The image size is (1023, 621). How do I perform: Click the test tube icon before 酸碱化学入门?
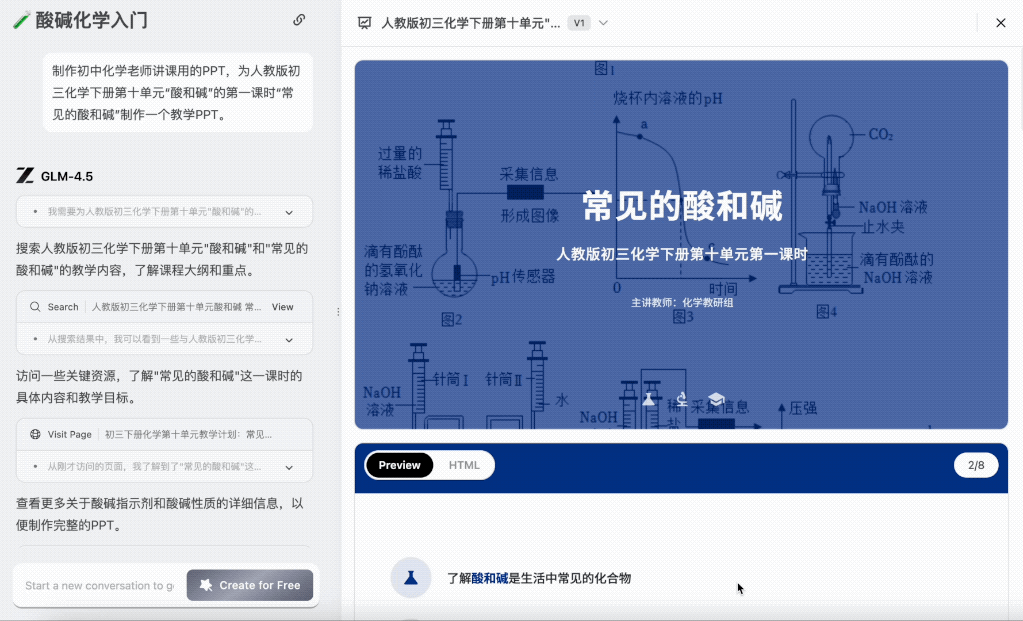pyautogui.click(x=21, y=20)
